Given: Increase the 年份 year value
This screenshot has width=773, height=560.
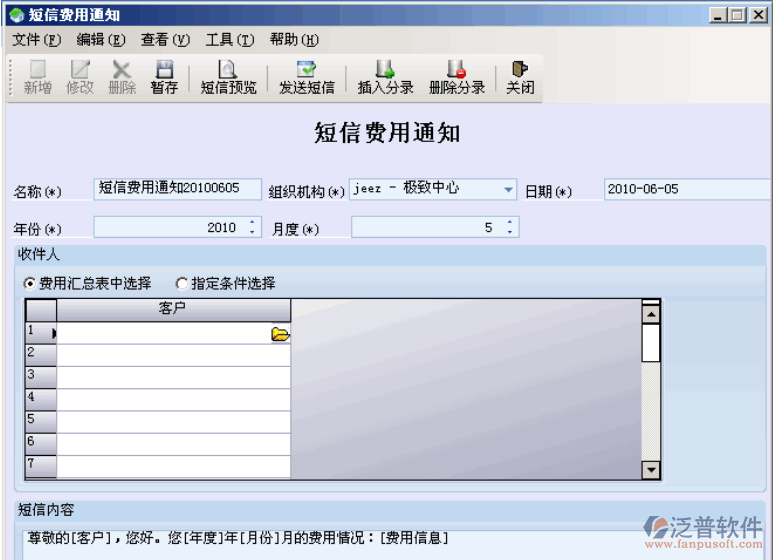Looking at the screenshot, I should pyautogui.click(x=252, y=222).
